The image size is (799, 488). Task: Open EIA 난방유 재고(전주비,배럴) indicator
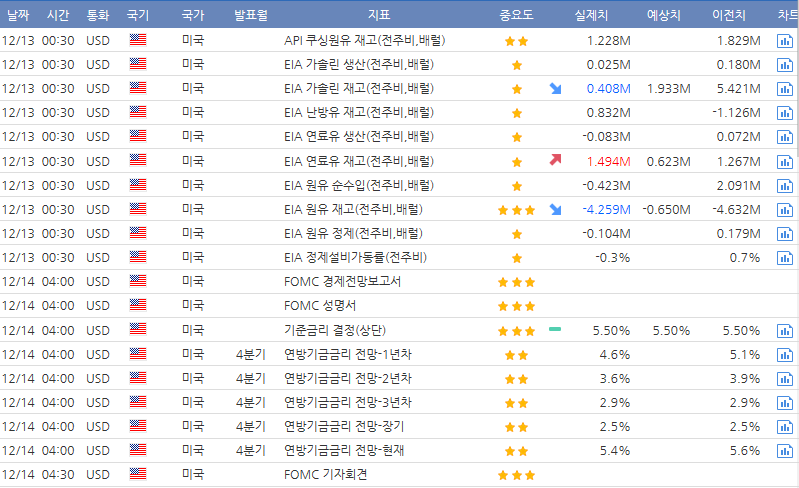[x=359, y=113]
